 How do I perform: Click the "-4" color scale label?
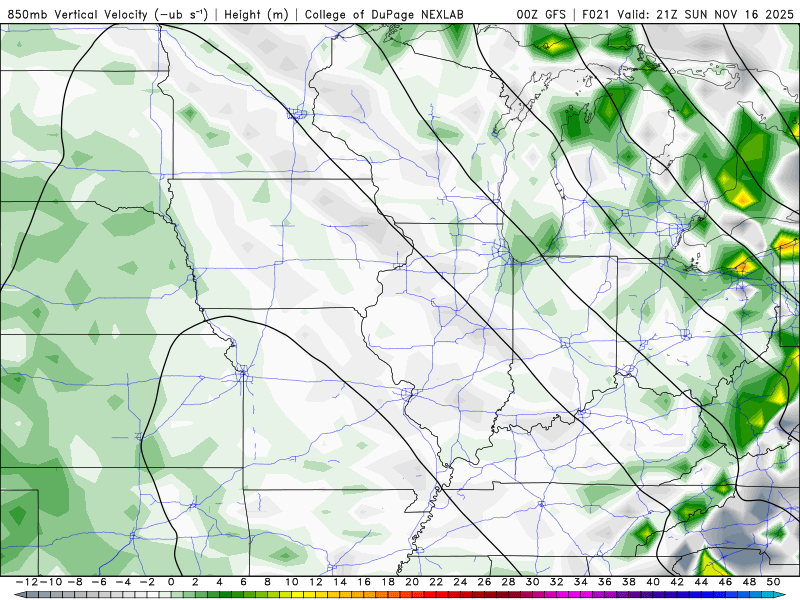pos(123,582)
